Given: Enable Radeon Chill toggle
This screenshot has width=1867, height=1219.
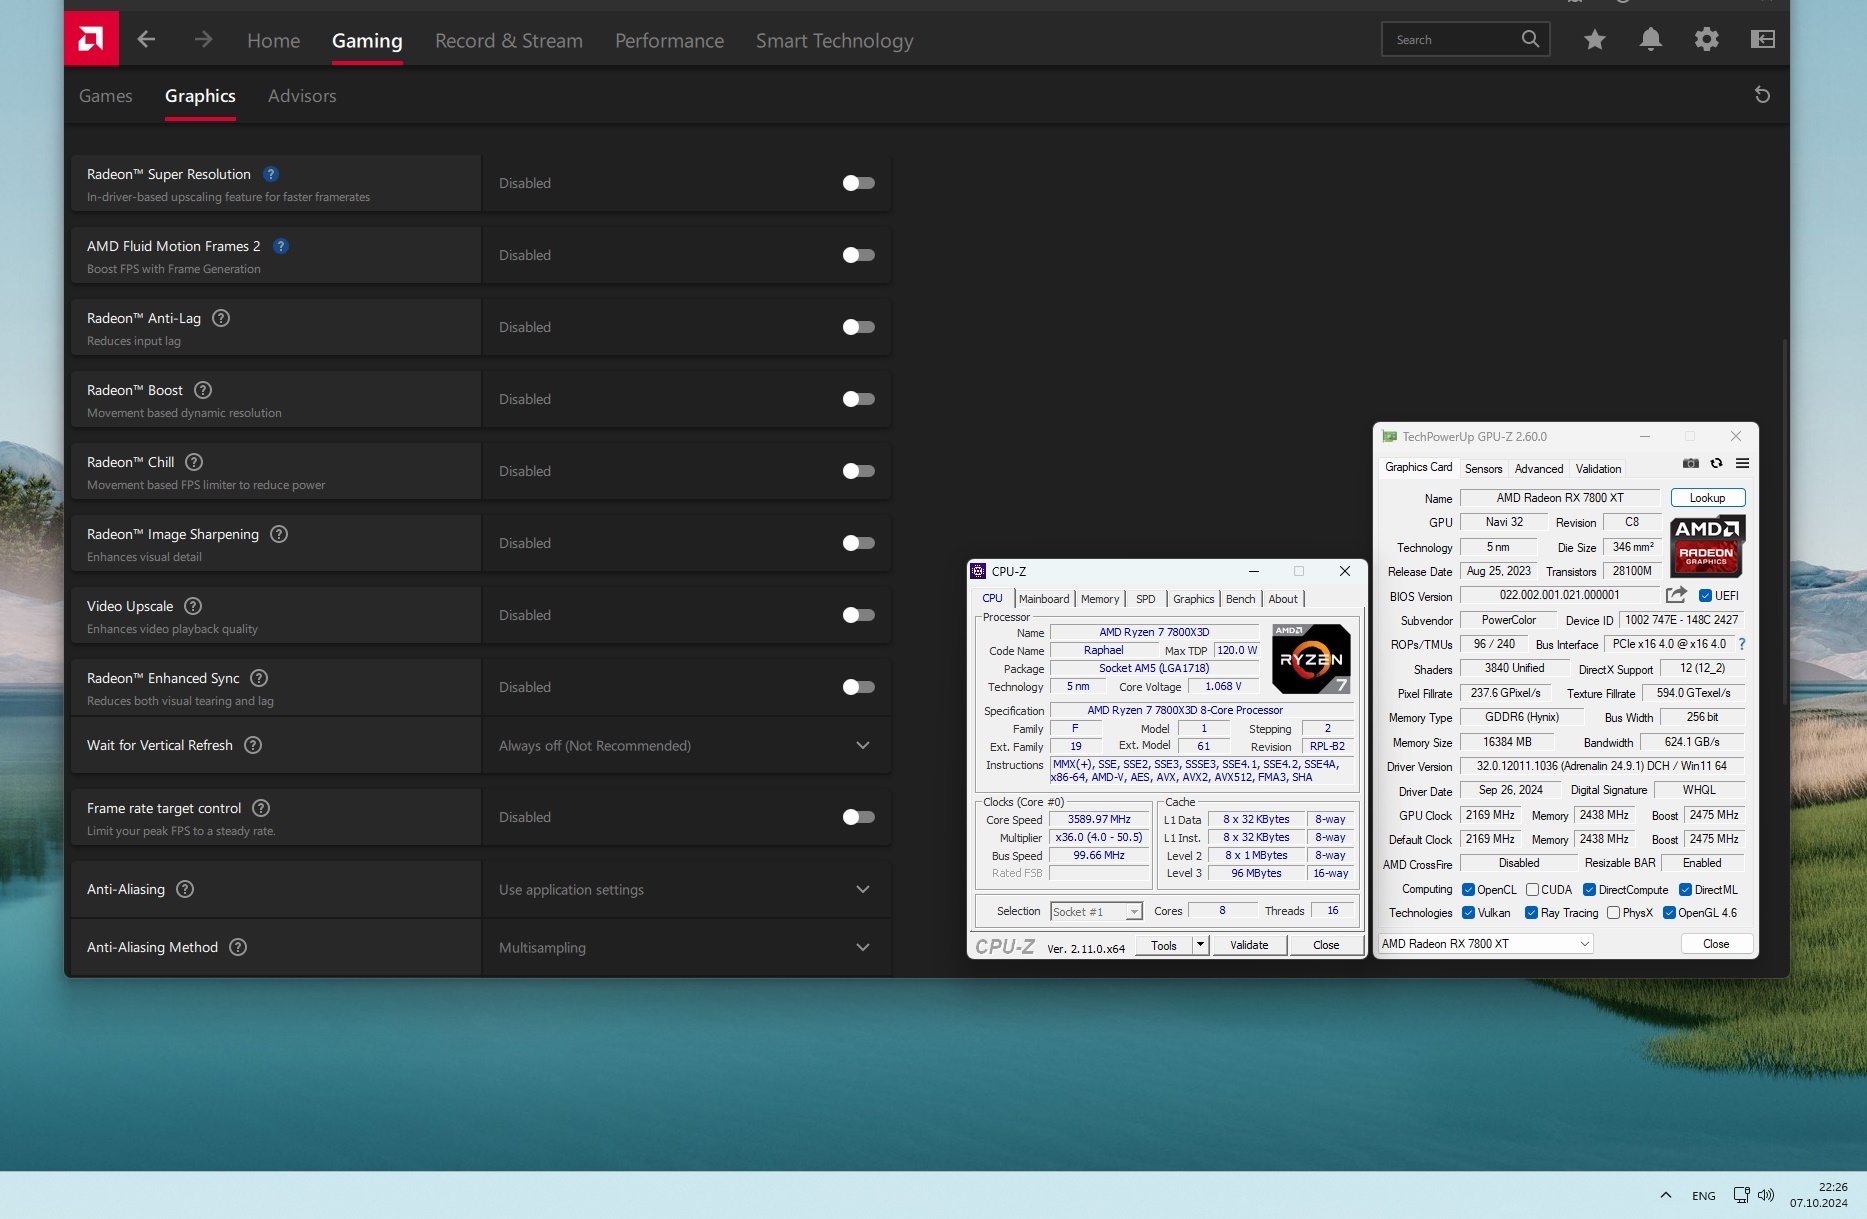Looking at the screenshot, I should point(859,471).
